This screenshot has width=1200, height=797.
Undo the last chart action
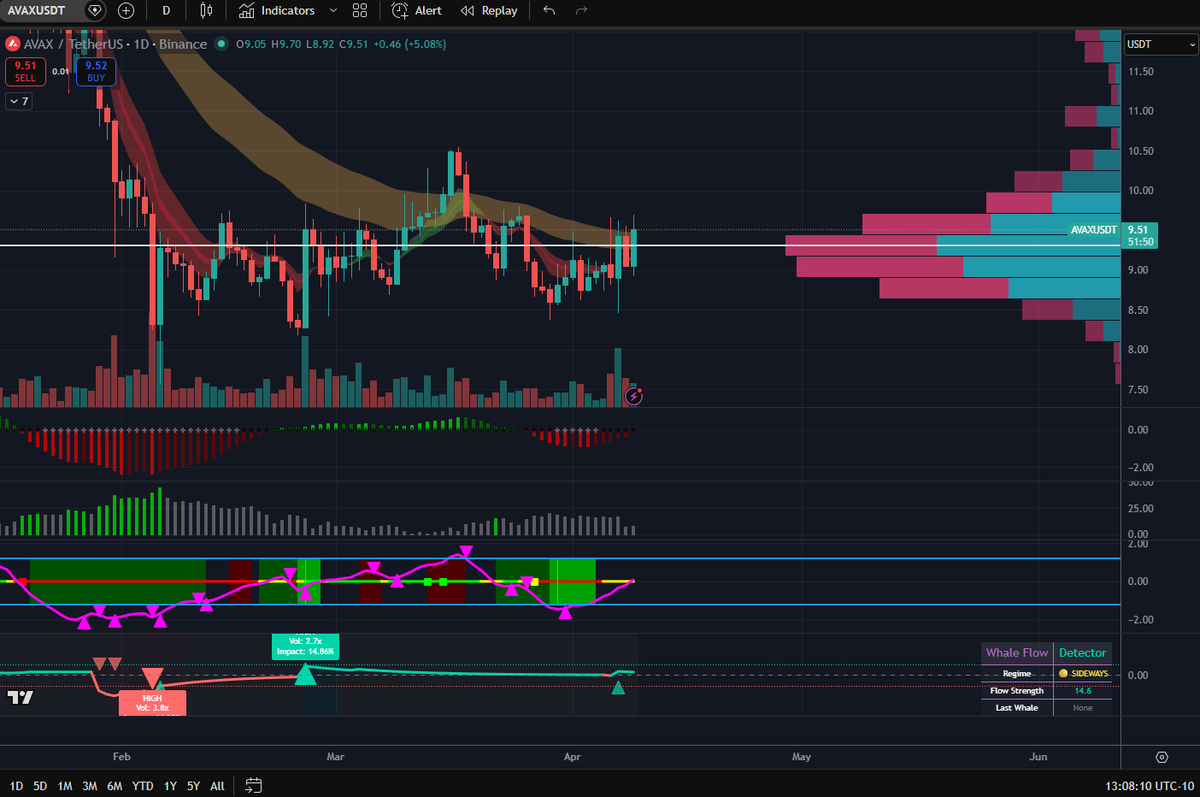coord(548,10)
